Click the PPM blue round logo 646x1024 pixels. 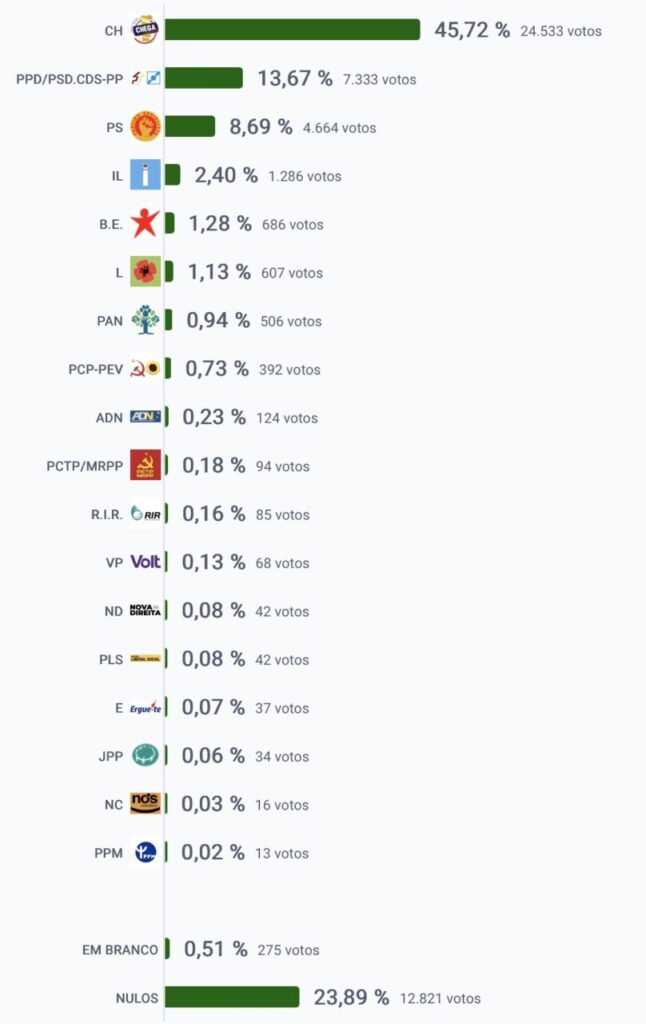point(145,852)
